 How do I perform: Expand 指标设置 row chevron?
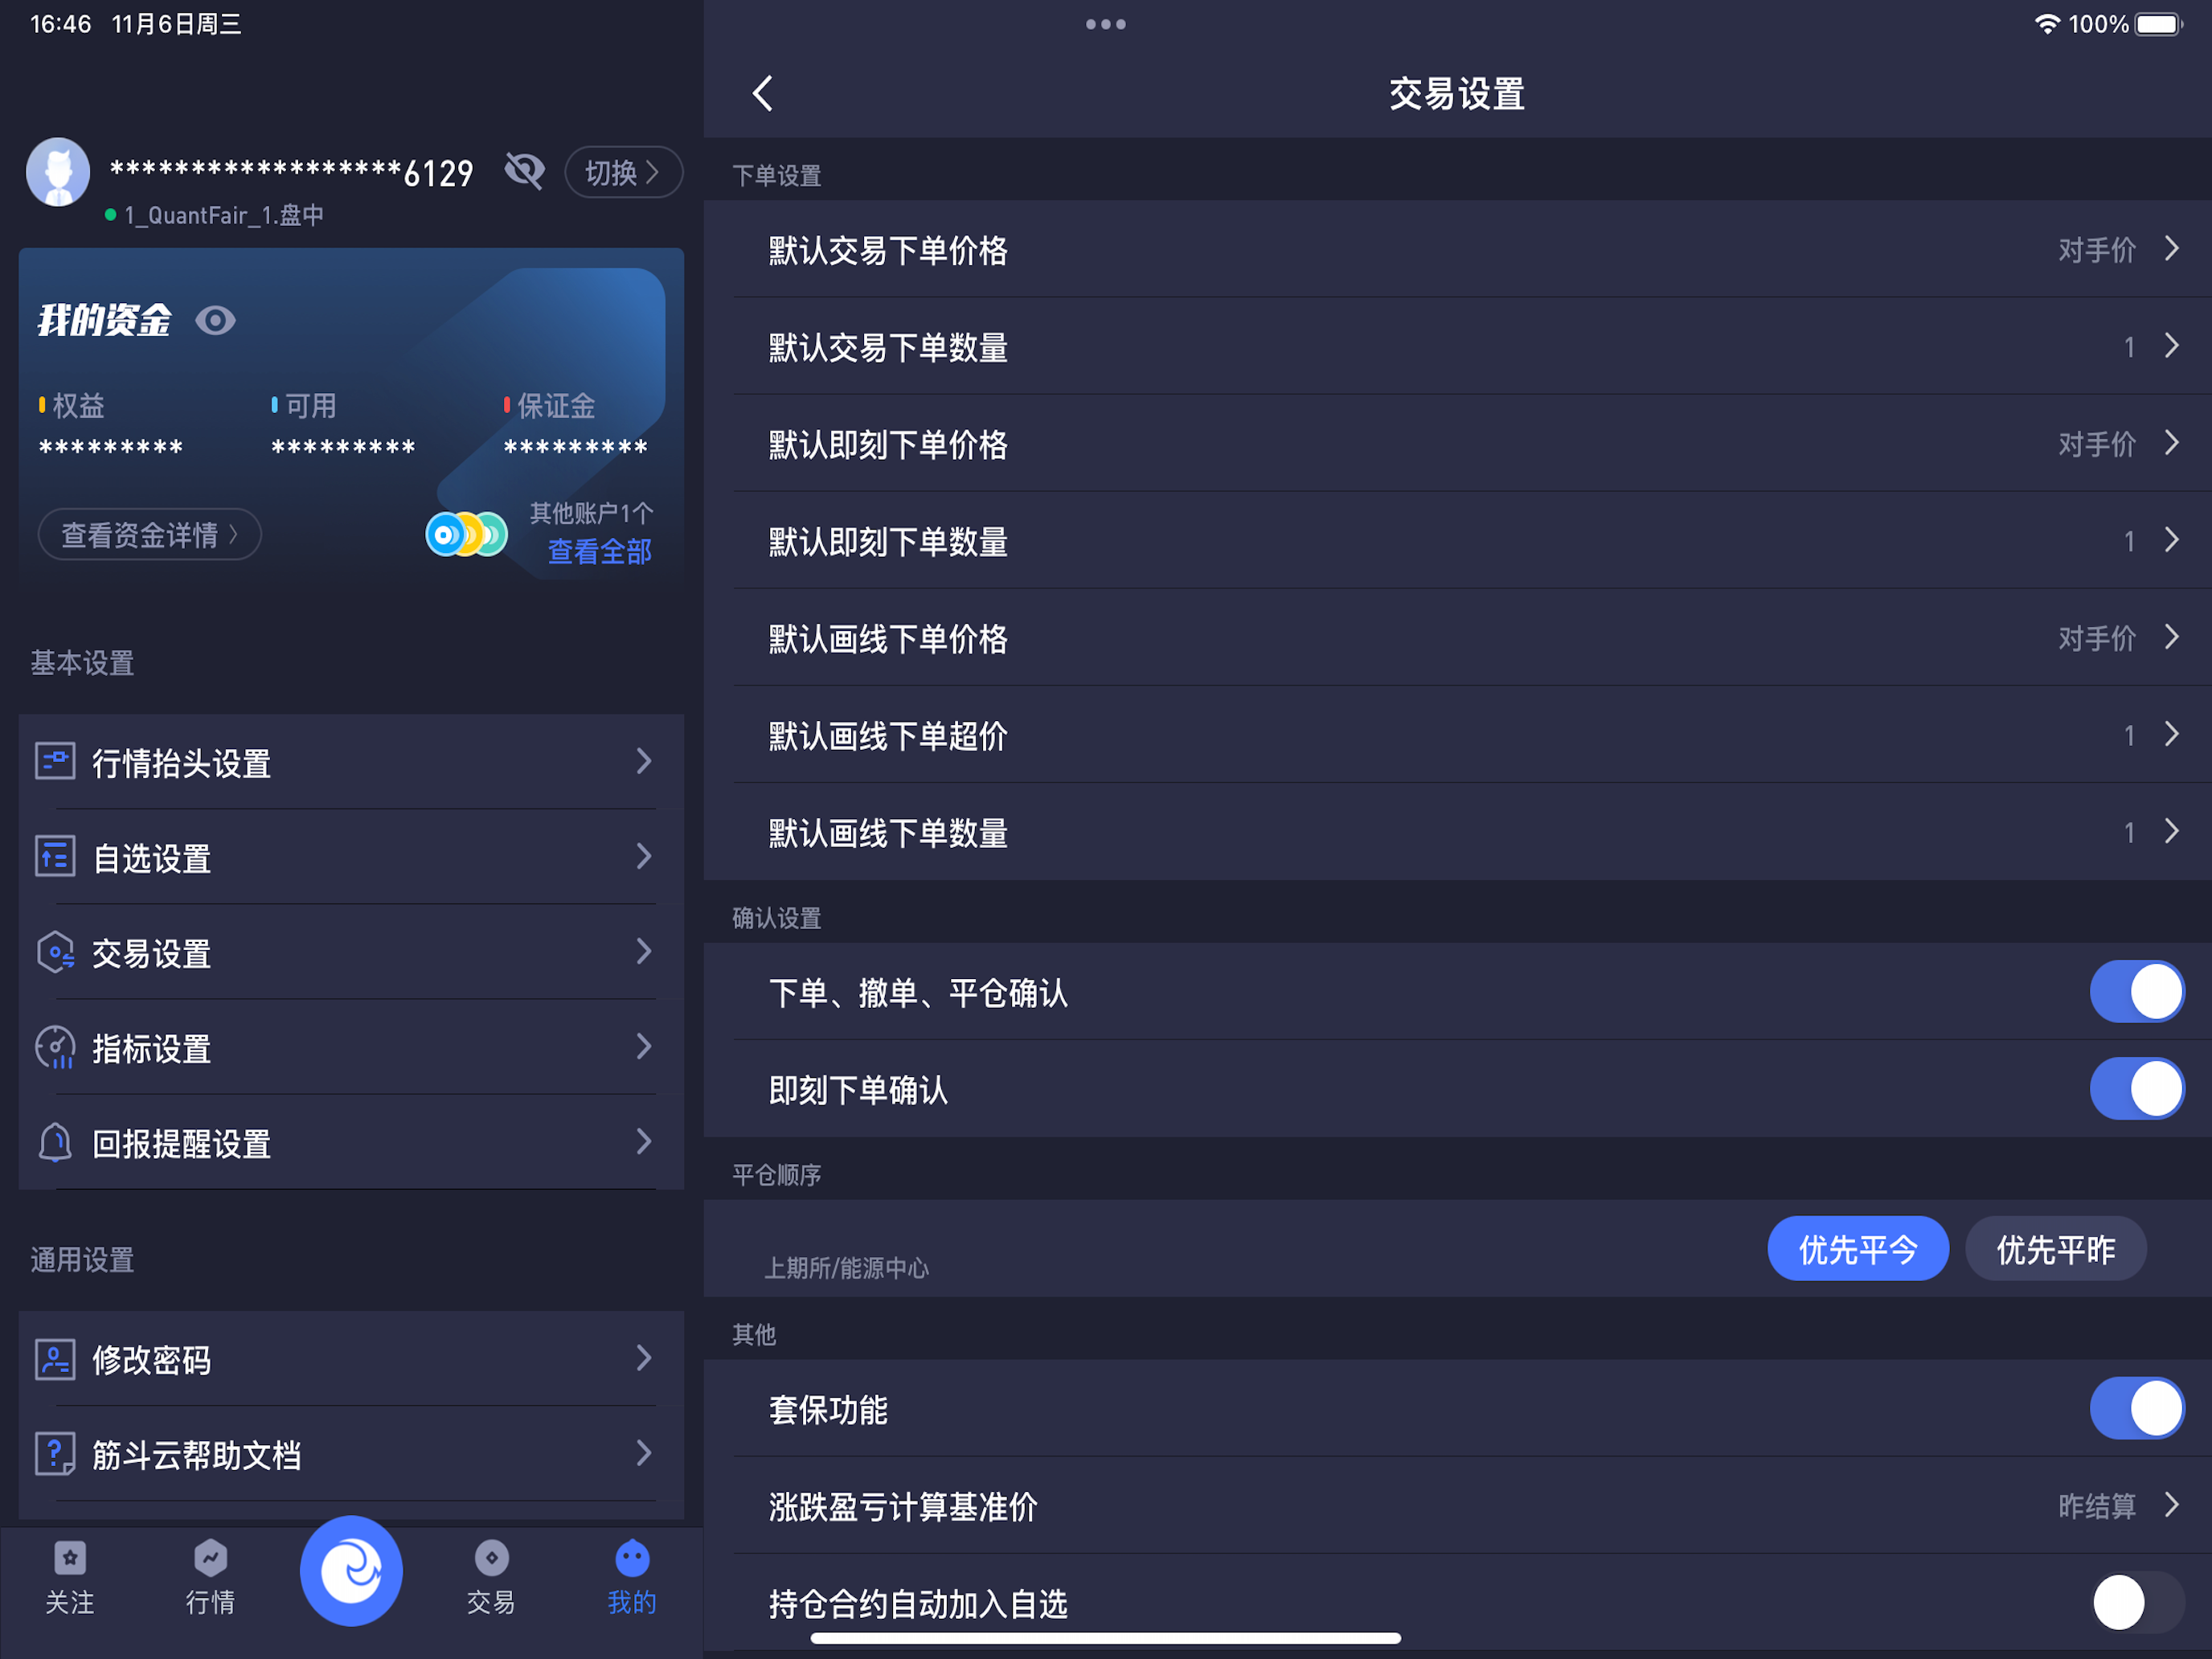click(x=644, y=1046)
